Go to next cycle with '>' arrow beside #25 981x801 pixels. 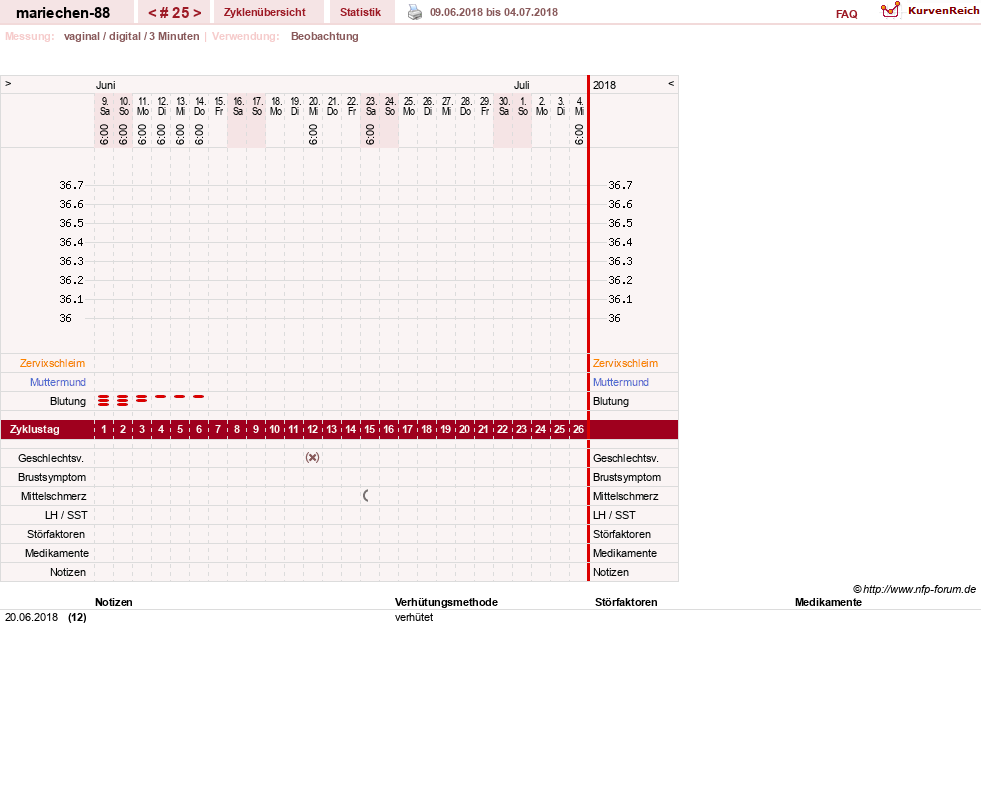[x=197, y=13]
